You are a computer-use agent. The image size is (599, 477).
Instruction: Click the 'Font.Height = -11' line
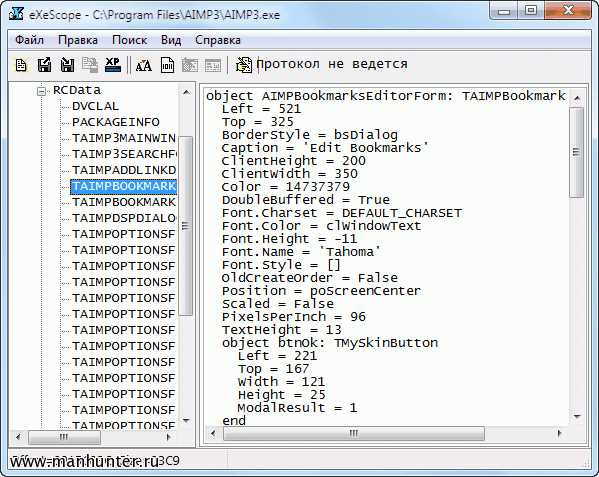click(290, 239)
